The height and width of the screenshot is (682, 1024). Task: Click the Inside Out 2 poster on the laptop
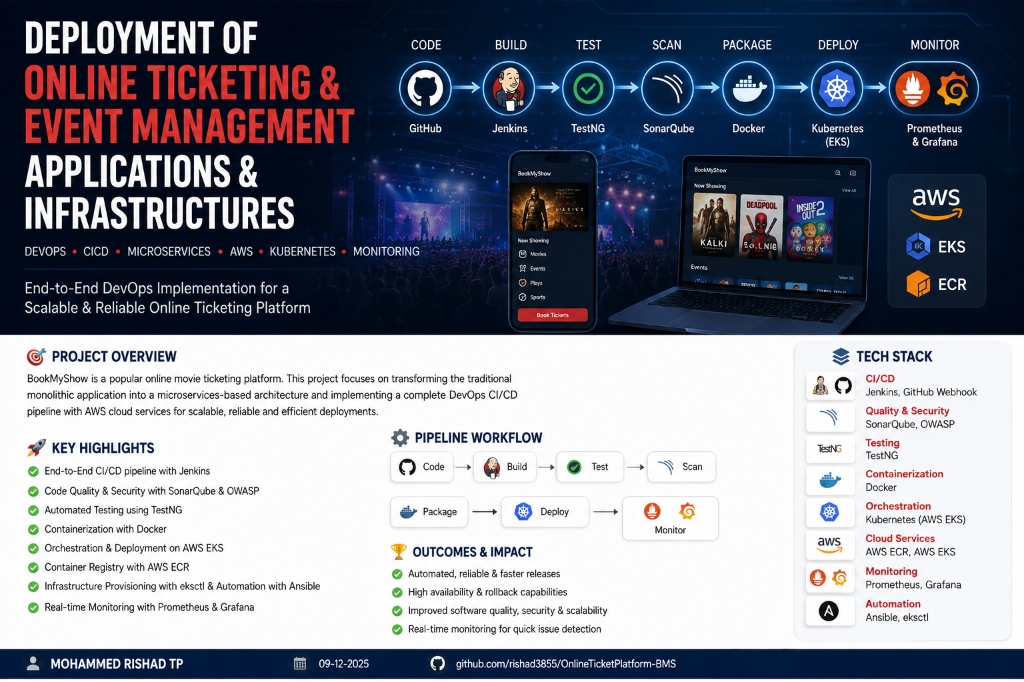(x=810, y=229)
